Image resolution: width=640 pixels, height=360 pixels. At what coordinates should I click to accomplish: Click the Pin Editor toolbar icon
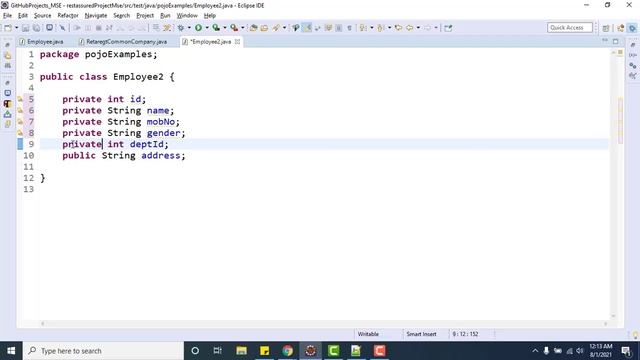click(x=448, y=28)
